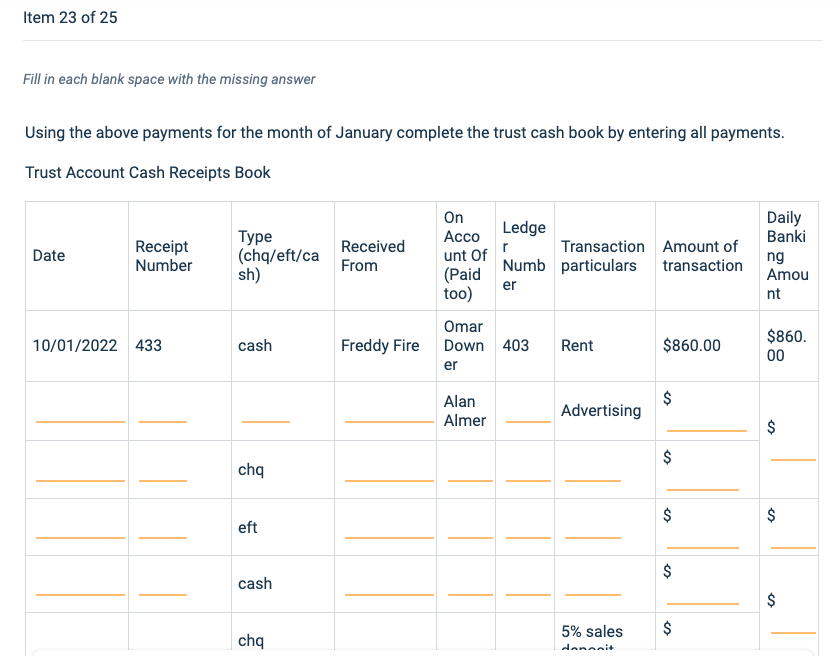Click the horizontal scrollbar below the table

pyautogui.click(x=418, y=651)
